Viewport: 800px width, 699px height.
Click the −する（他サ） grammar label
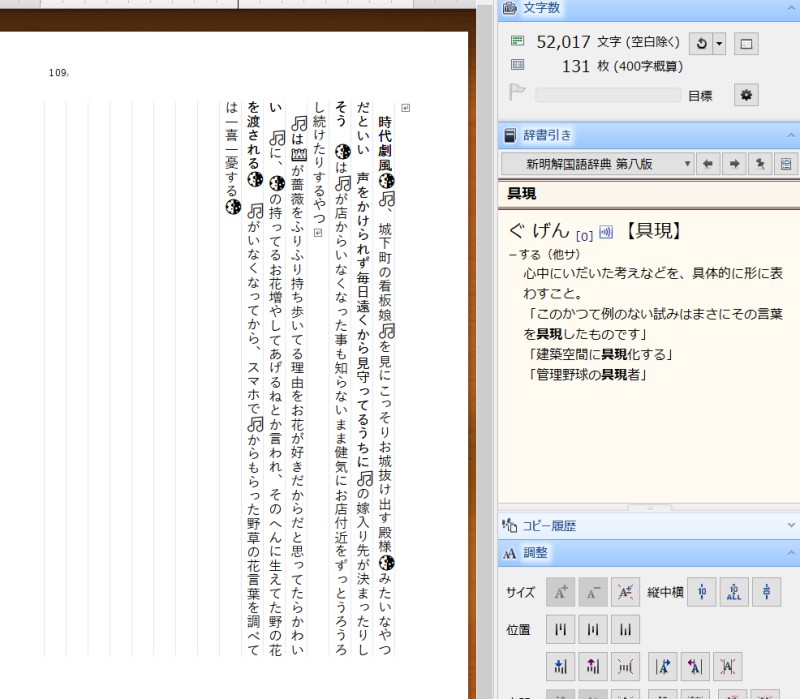tap(544, 254)
